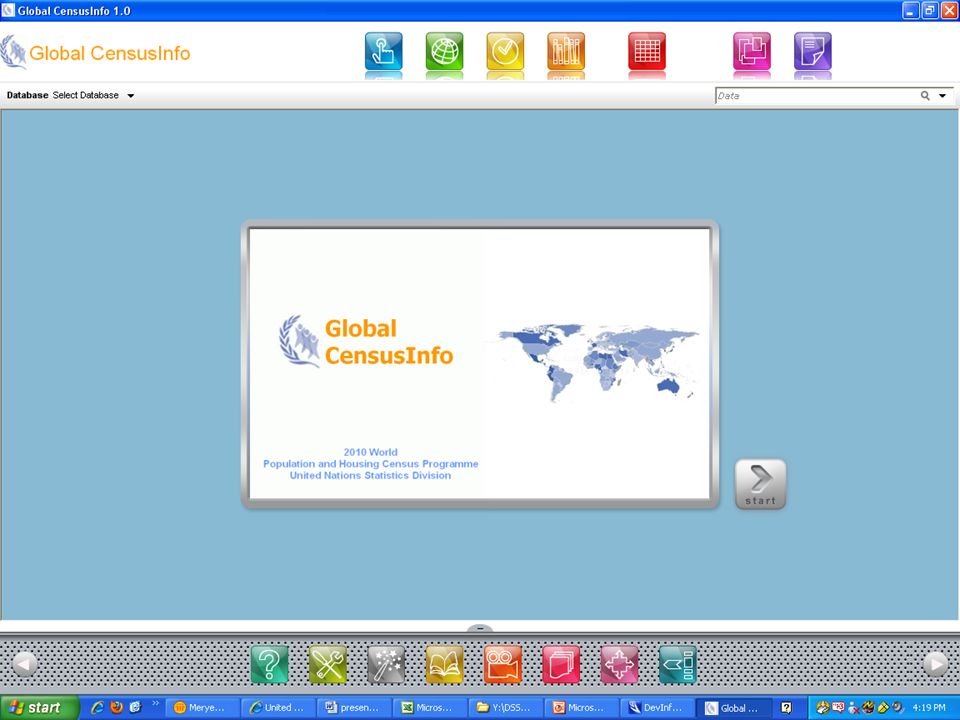Launch the magic wand wizard icon

[x=386, y=664]
